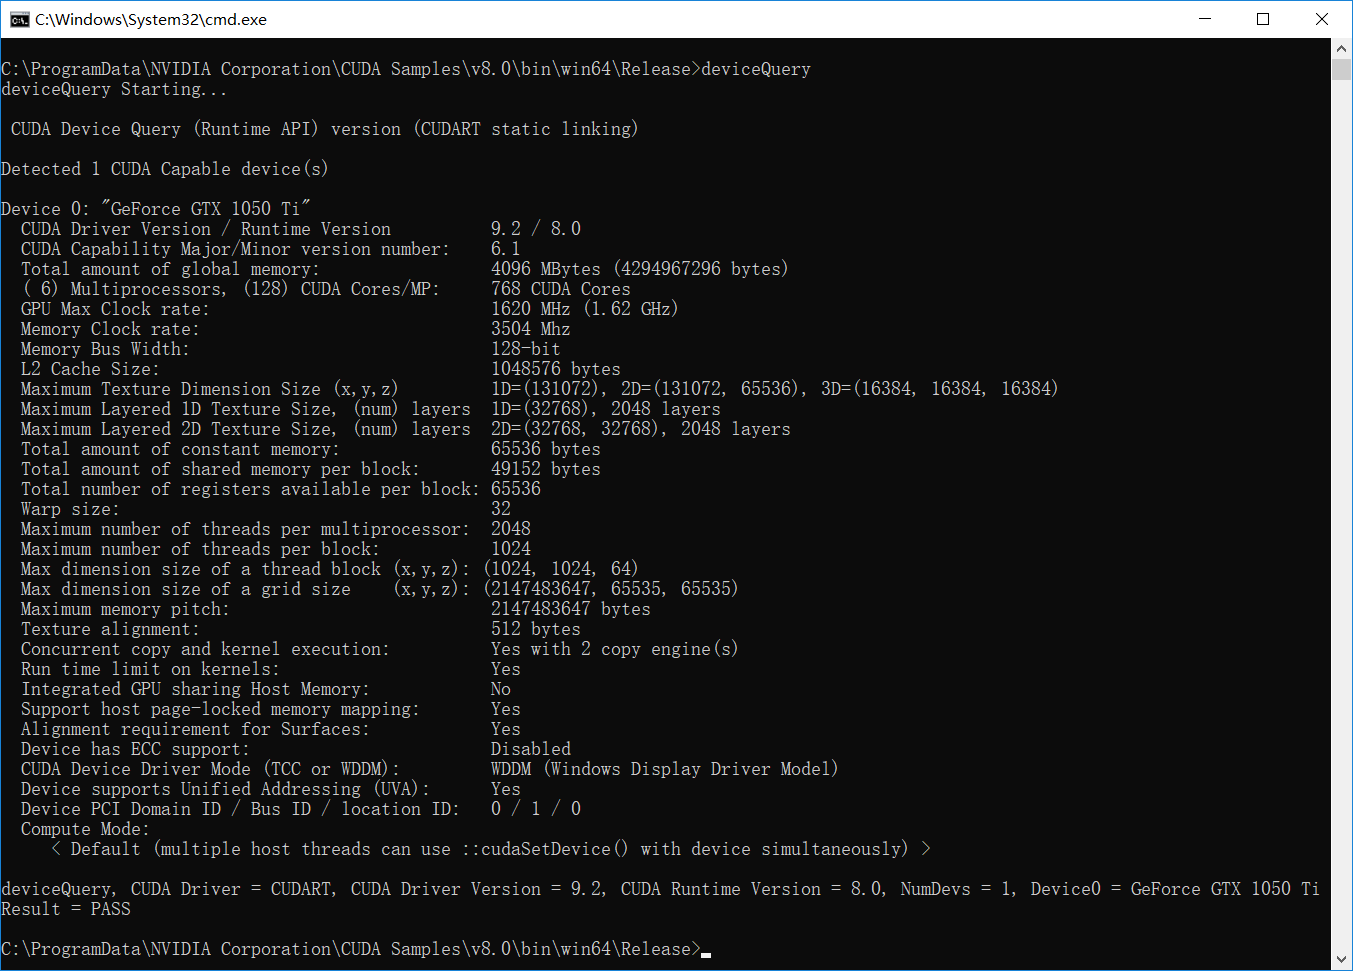The image size is (1353, 971).
Task: Maximize the cmd.exe window
Action: pyautogui.click(x=1263, y=19)
